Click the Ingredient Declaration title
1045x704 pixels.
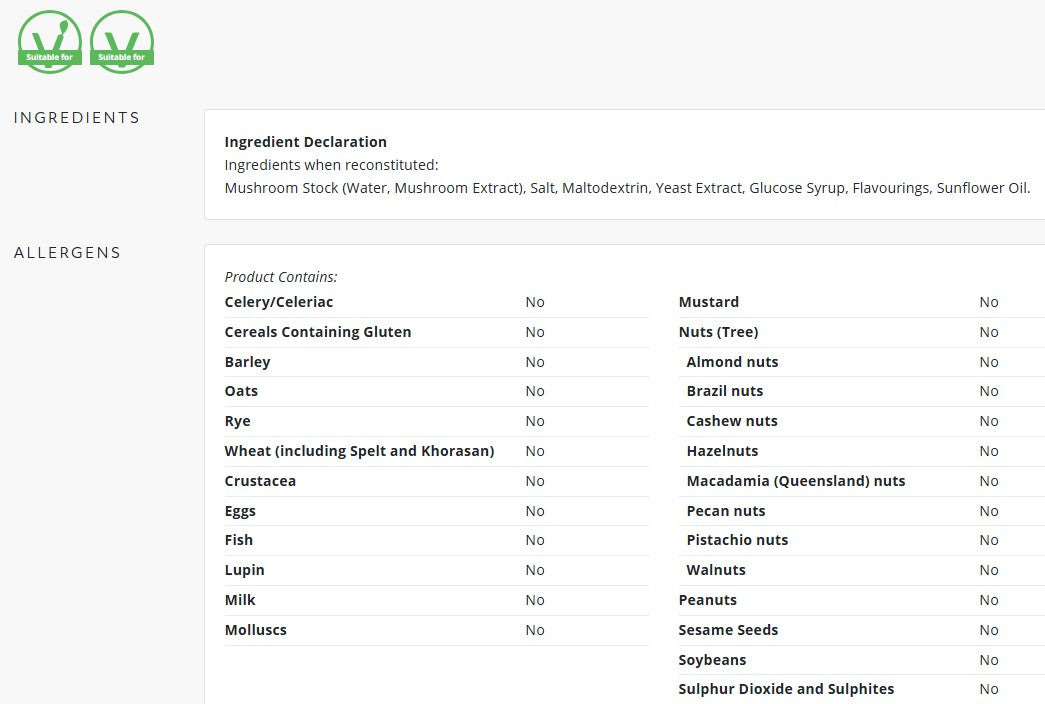(305, 142)
